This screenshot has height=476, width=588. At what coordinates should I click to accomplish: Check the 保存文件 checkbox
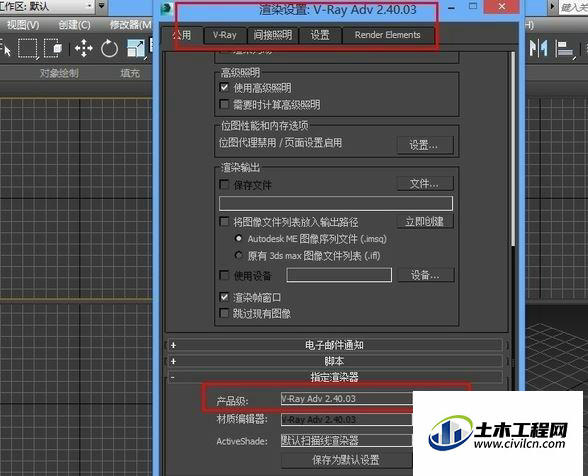tap(224, 184)
